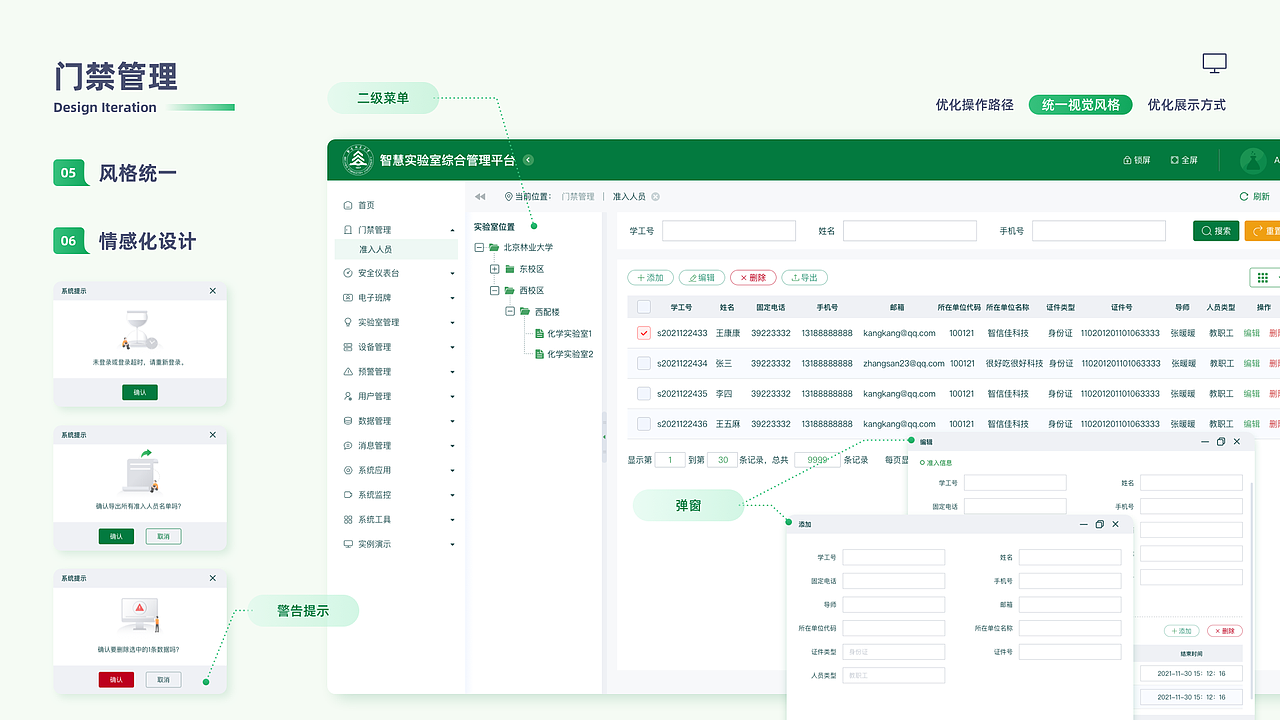This screenshot has width=1280, height=720.
Task: Click the 姓名 search input field
Action: click(910, 231)
